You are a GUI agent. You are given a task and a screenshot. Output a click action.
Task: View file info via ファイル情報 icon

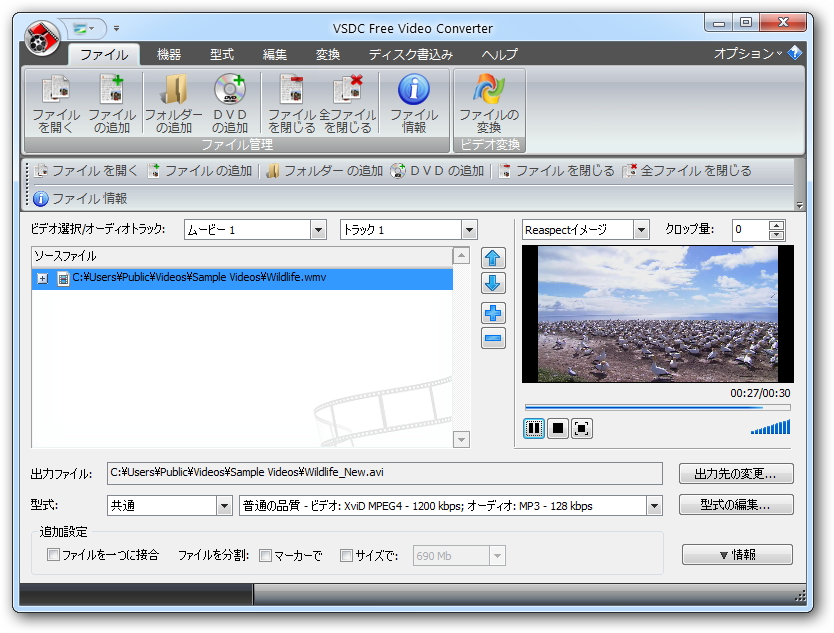(414, 101)
